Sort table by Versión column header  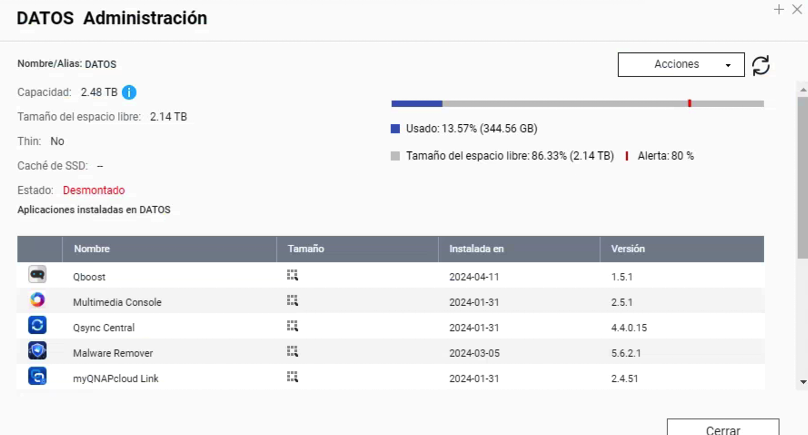(628, 249)
